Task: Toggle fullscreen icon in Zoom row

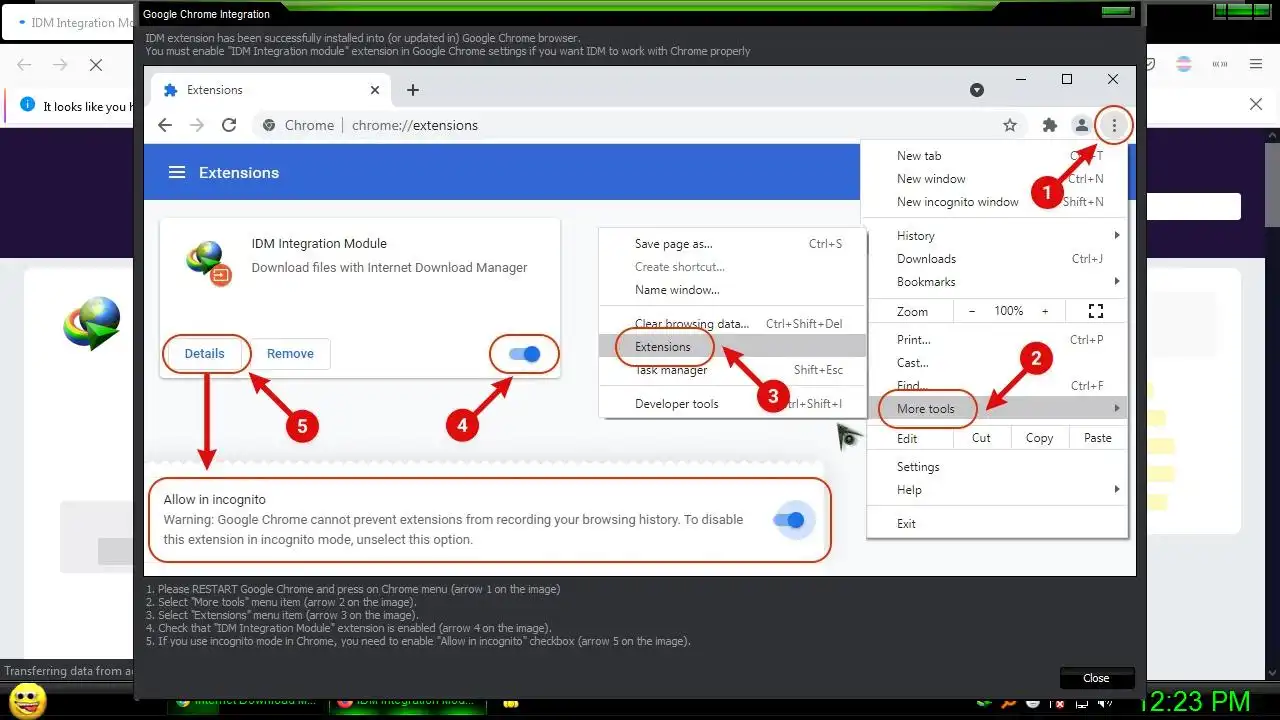Action: [1095, 311]
